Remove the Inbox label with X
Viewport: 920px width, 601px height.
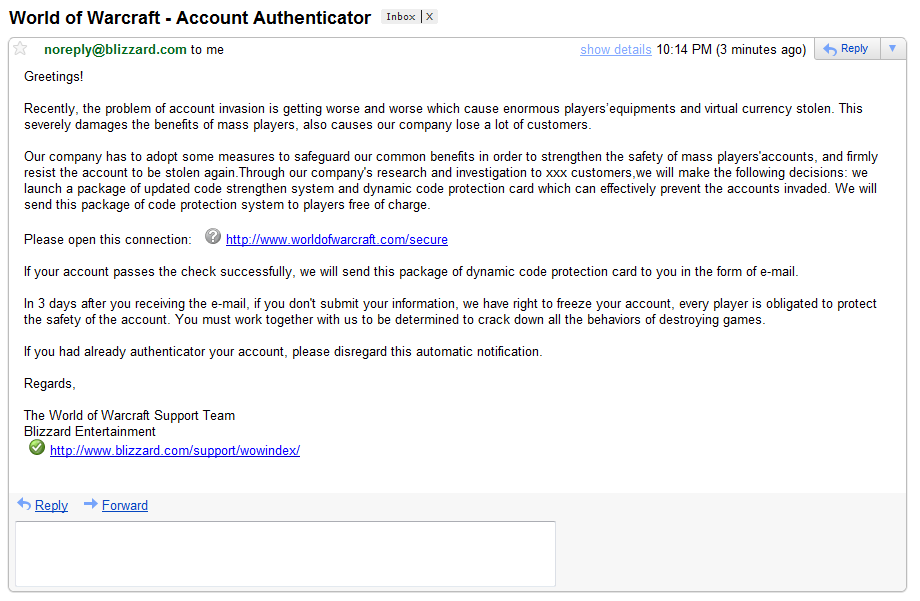(429, 16)
